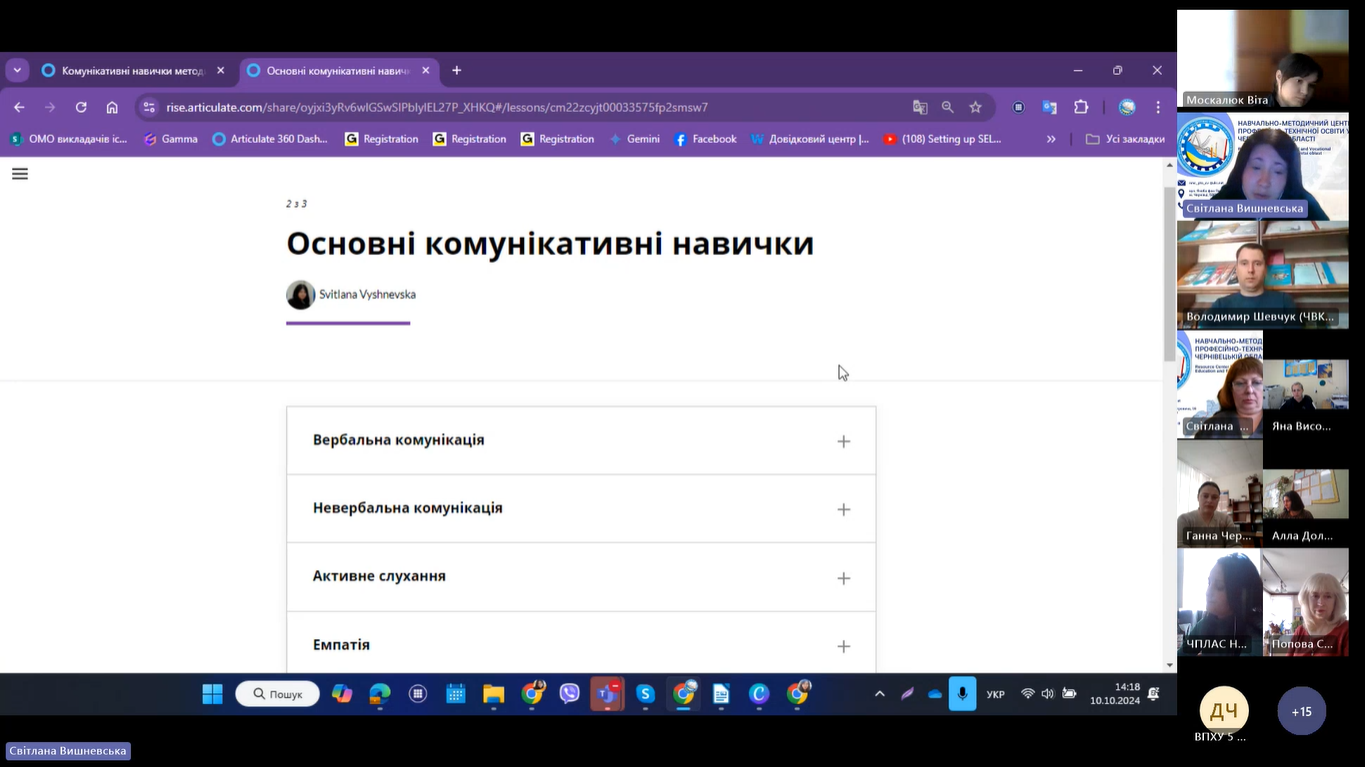Bookmark this page with the star icon
Viewport: 1365px width, 767px height.
[975, 107]
